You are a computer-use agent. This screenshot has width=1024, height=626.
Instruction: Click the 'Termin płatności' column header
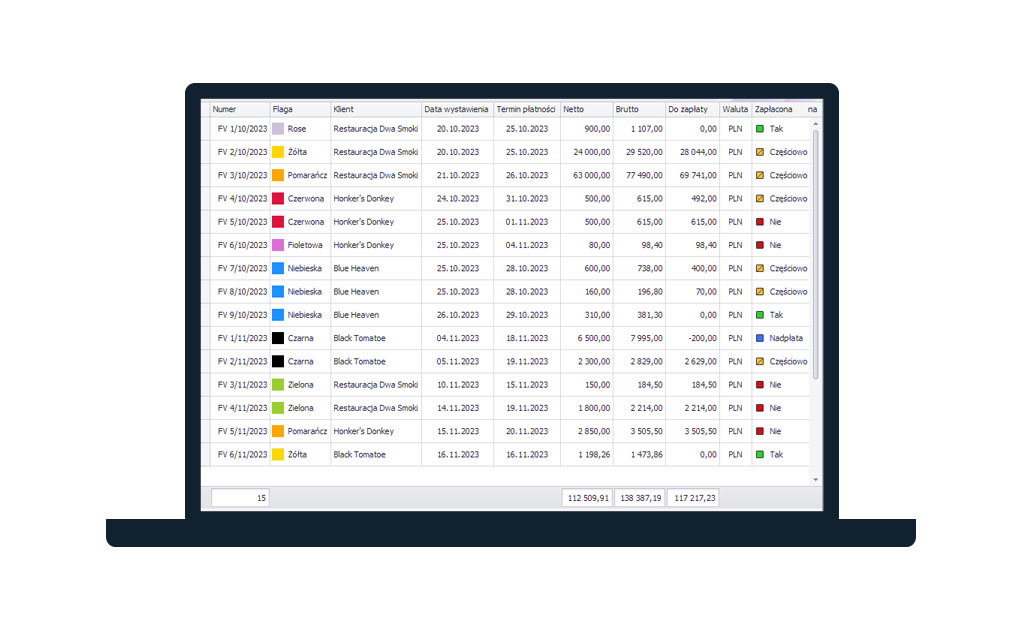point(526,109)
